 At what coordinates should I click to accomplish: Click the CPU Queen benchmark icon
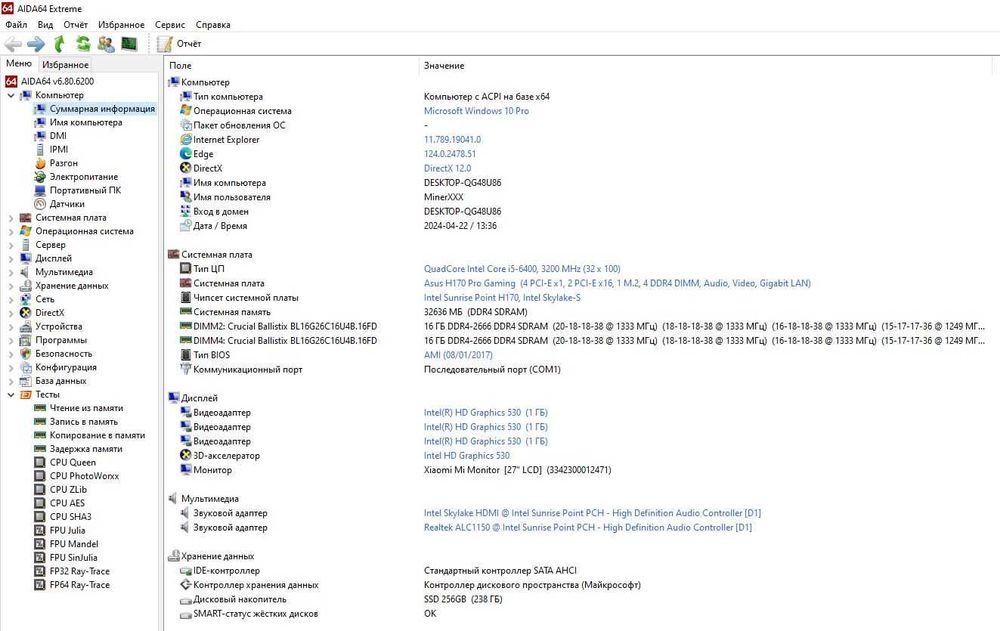coord(40,463)
